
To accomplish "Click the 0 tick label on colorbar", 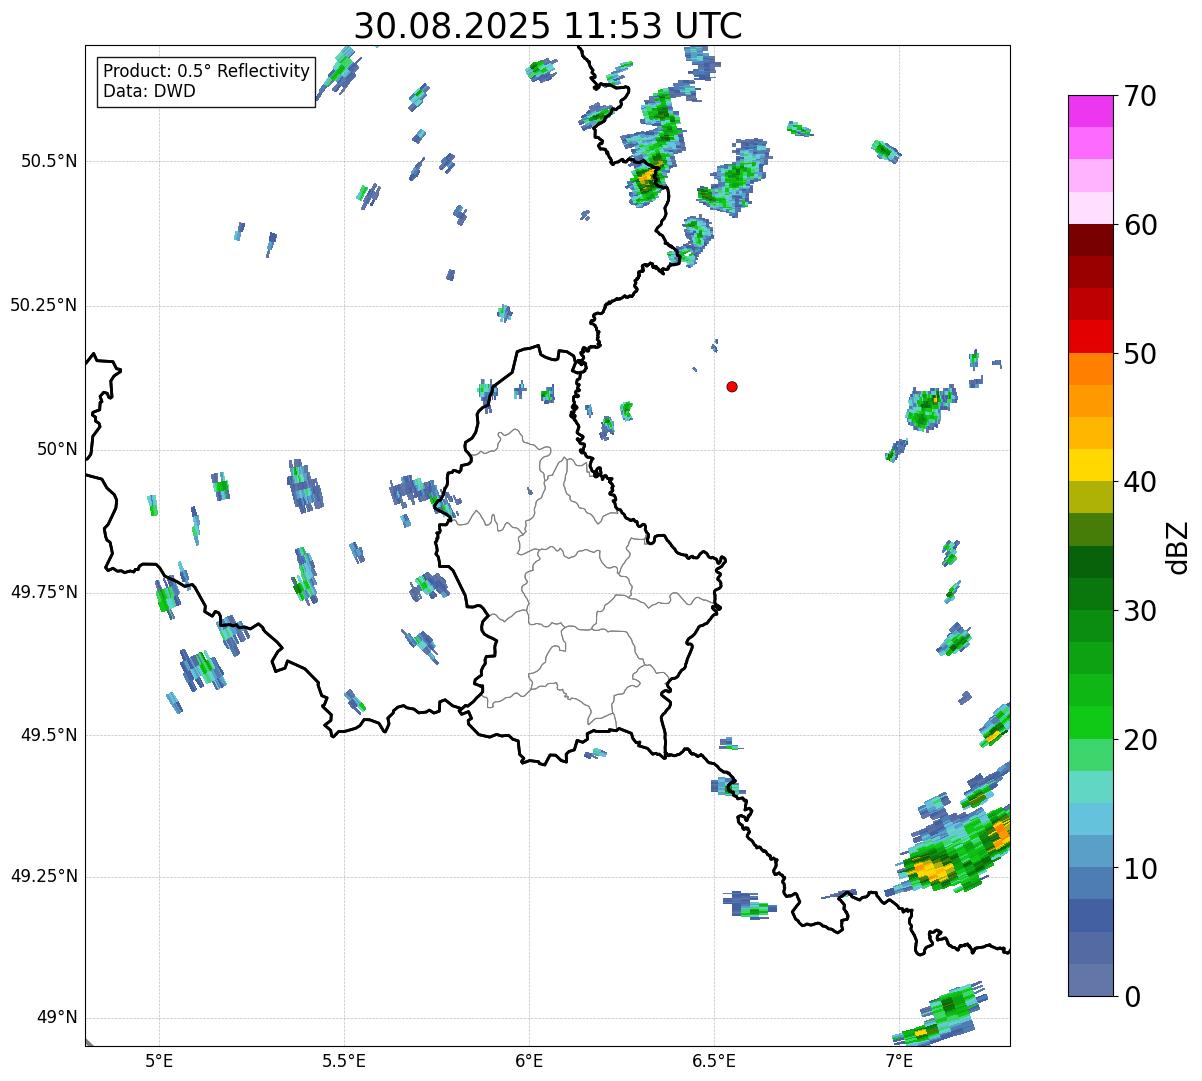I will 1132,996.
